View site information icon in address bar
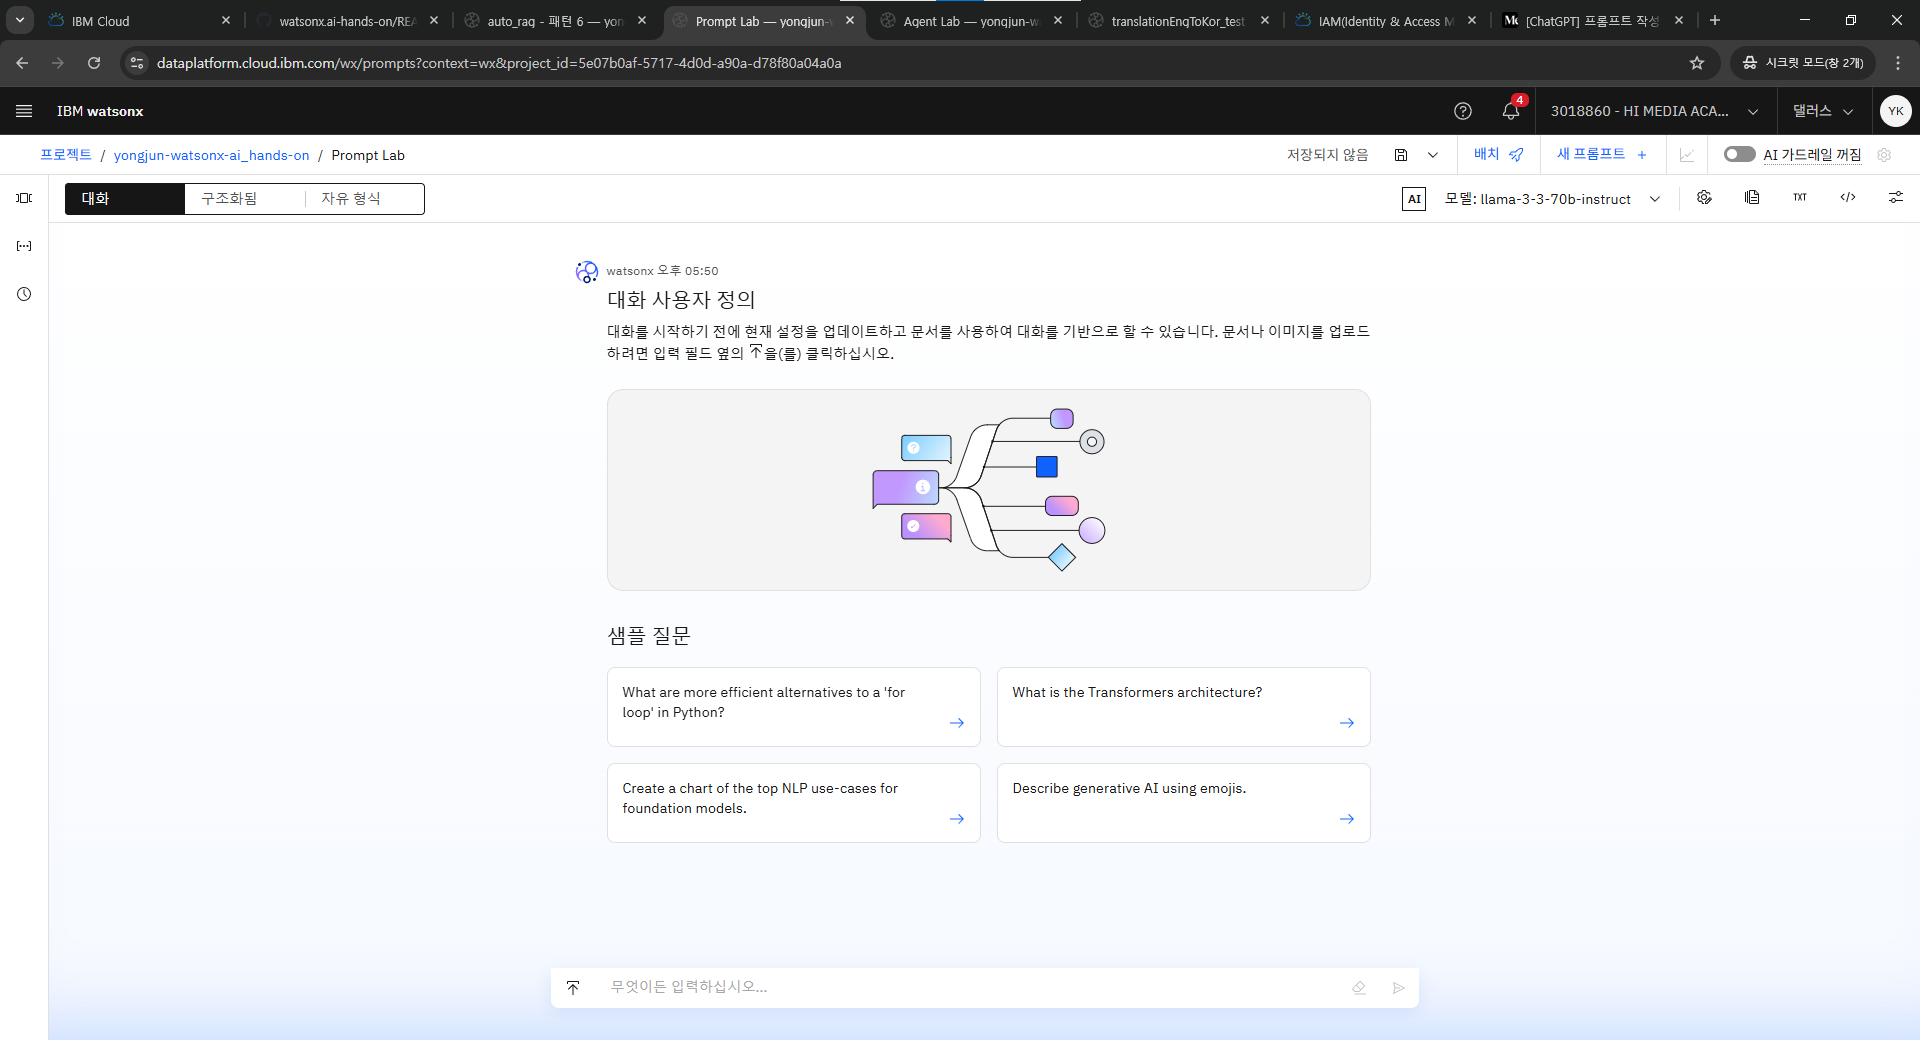The width and height of the screenshot is (1920, 1040). [x=137, y=63]
